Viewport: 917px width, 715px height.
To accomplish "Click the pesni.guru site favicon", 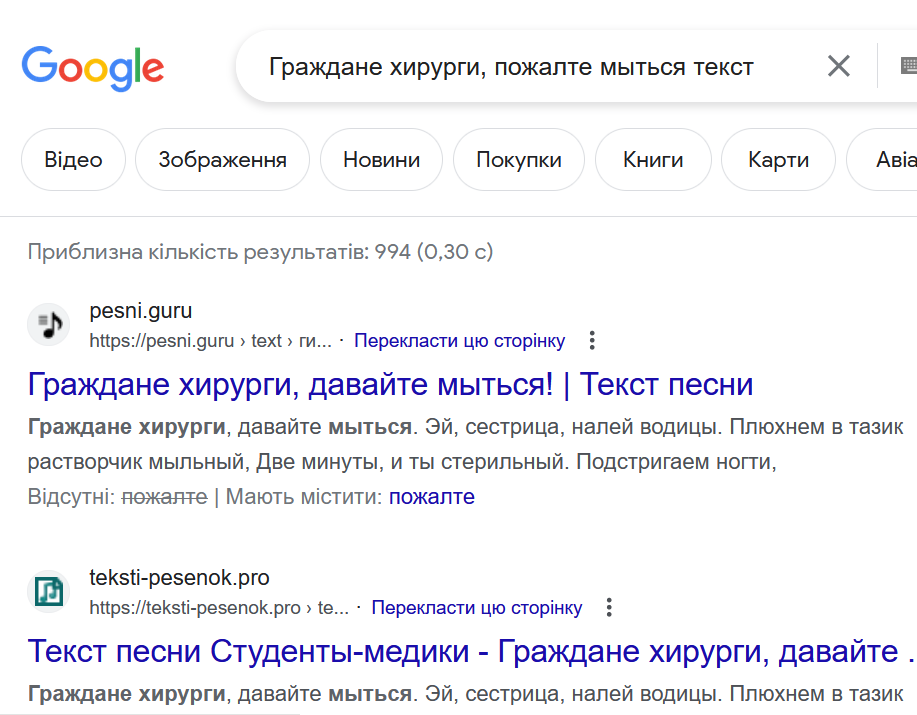I will pyautogui.click(x=48, y=324).
